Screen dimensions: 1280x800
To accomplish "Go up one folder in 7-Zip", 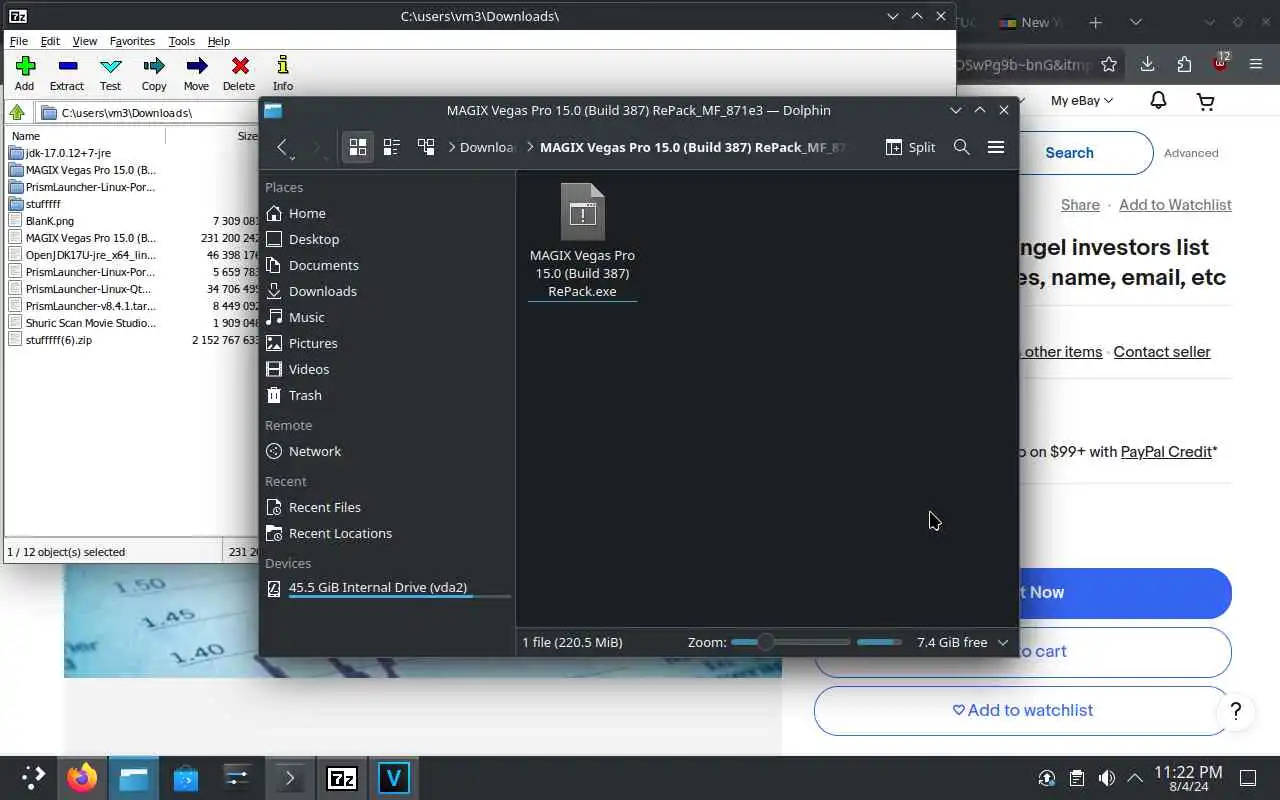I will 17,113.
